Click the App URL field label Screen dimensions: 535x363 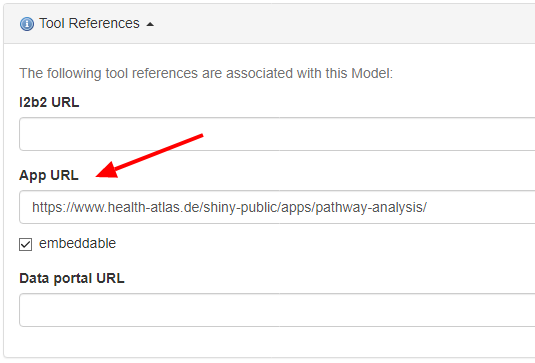[x=49, y=175]
